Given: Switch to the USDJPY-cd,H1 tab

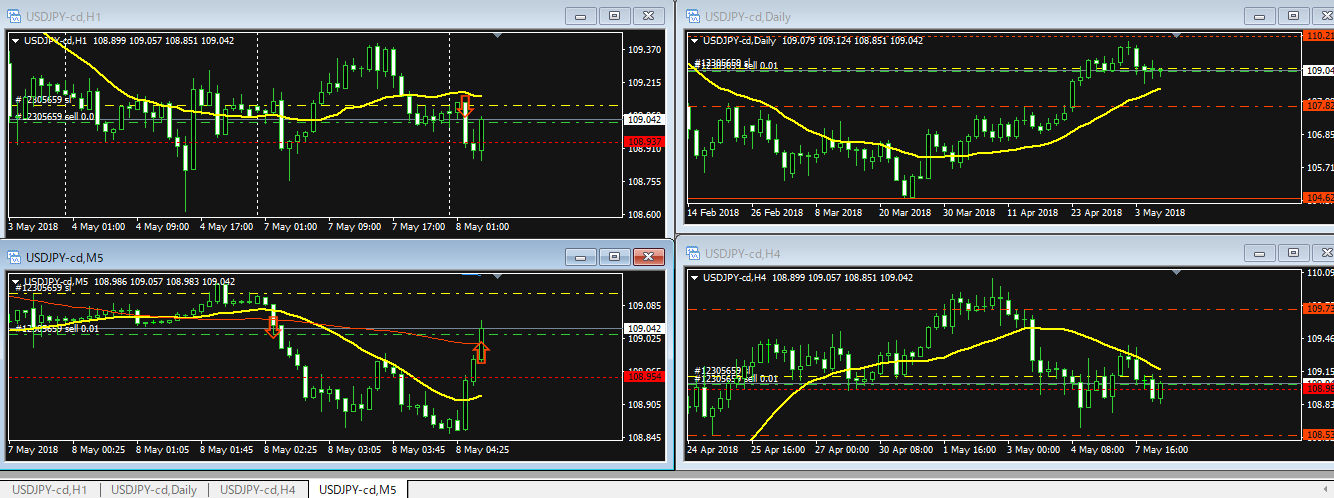Looking at the screenshot, I should (50, 489).
